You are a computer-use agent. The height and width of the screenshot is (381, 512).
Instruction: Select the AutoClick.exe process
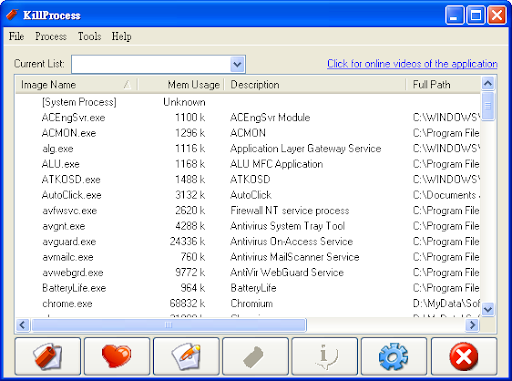pos(248,195)
